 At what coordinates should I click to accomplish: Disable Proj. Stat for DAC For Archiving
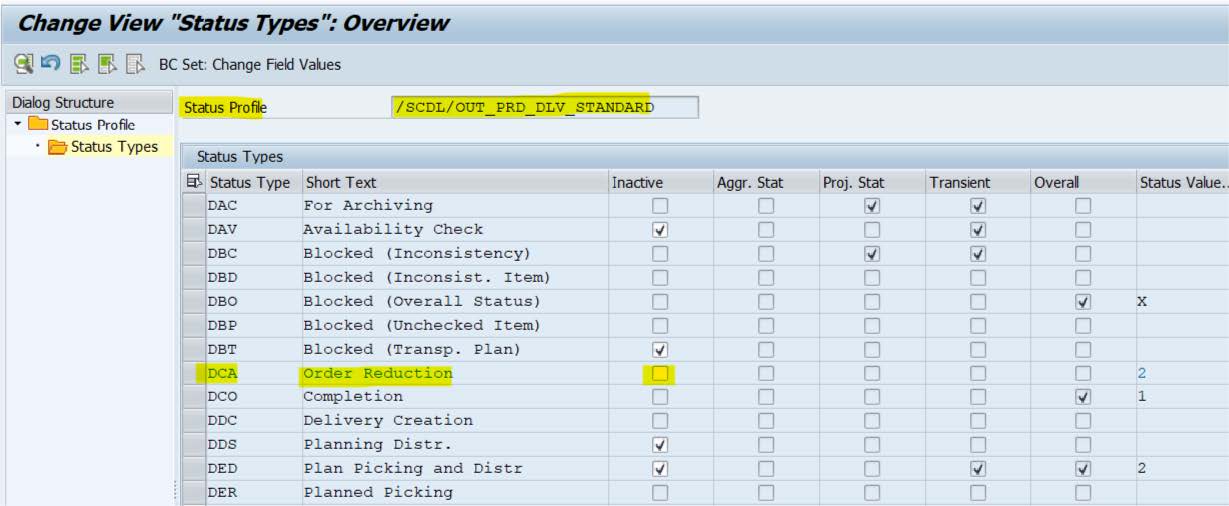tap(871, 205)
